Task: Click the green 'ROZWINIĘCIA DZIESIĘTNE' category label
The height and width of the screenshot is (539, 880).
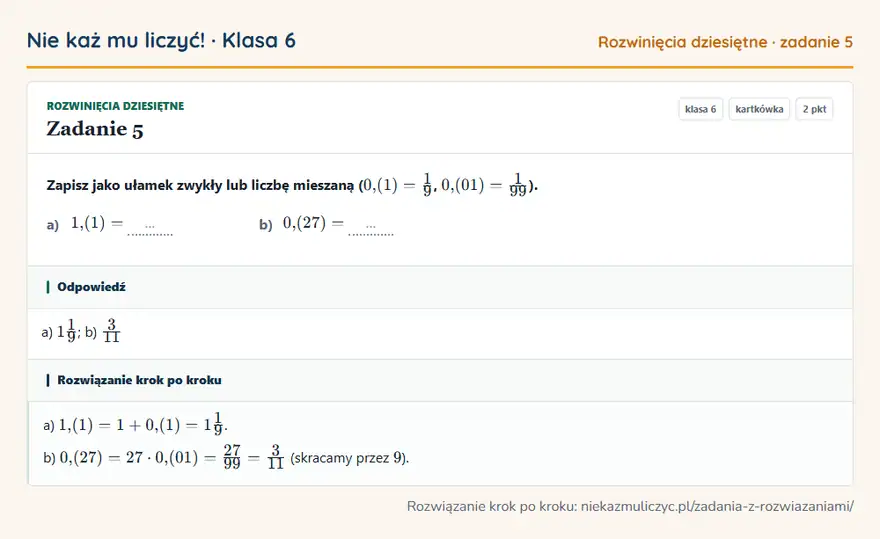Action: [x=115, y=106]
